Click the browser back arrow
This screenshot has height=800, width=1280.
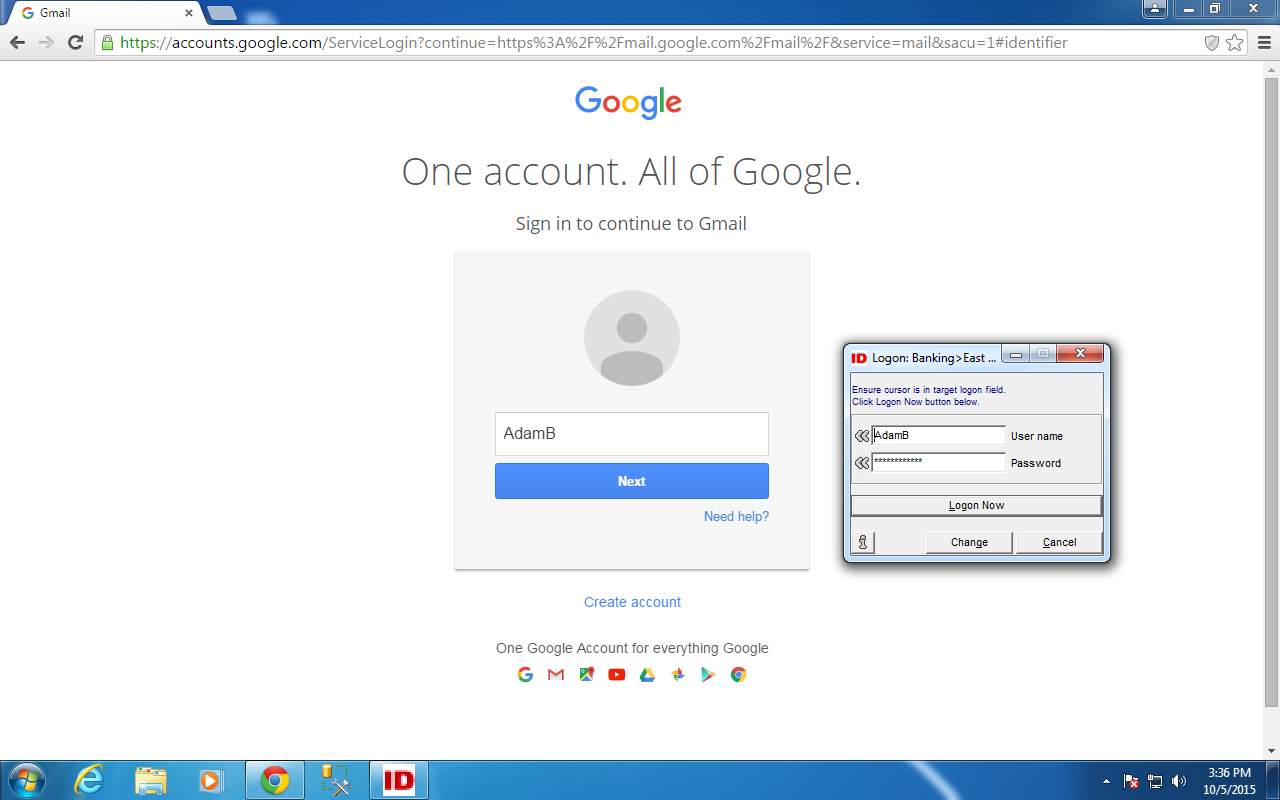click(x=17, y=42)
